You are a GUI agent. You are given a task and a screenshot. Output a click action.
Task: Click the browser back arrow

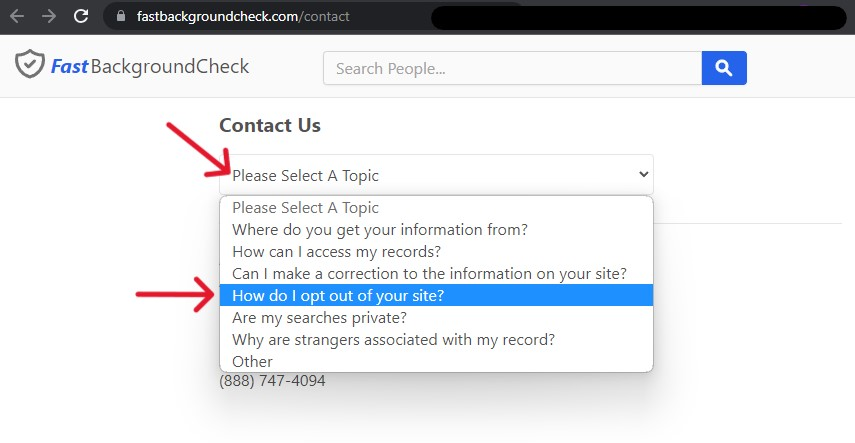[x=17, y=16]
